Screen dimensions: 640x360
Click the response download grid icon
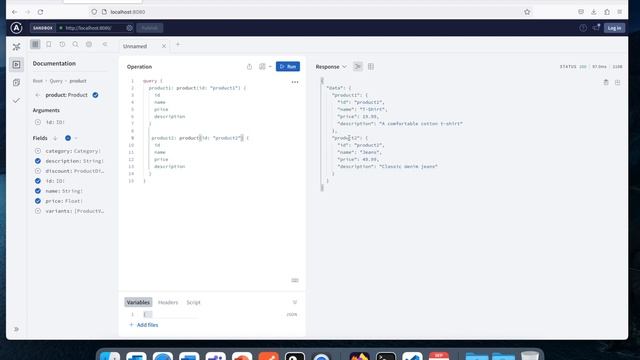[x=618, y=82]
